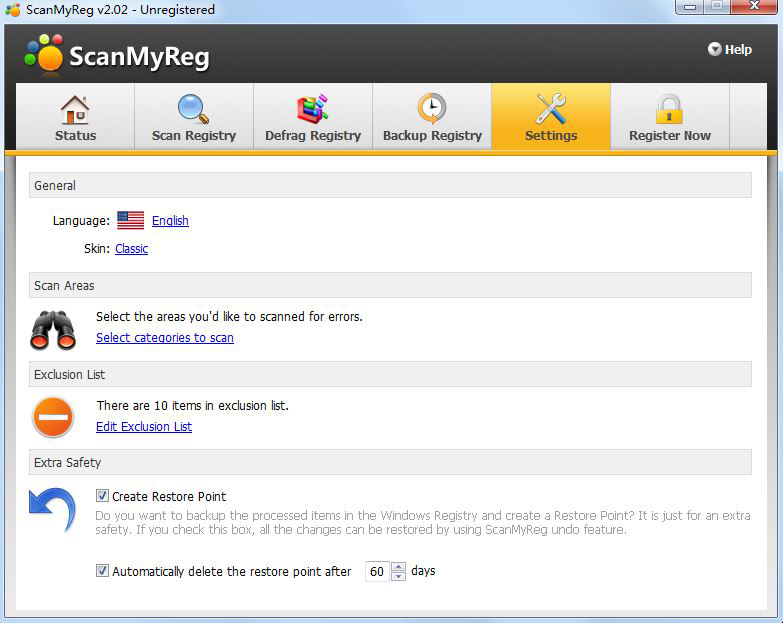This screenshot has width=783, height=623.
Task: Click the text about selecting areas to scan for errors
Action: click(x=229, y=316)
